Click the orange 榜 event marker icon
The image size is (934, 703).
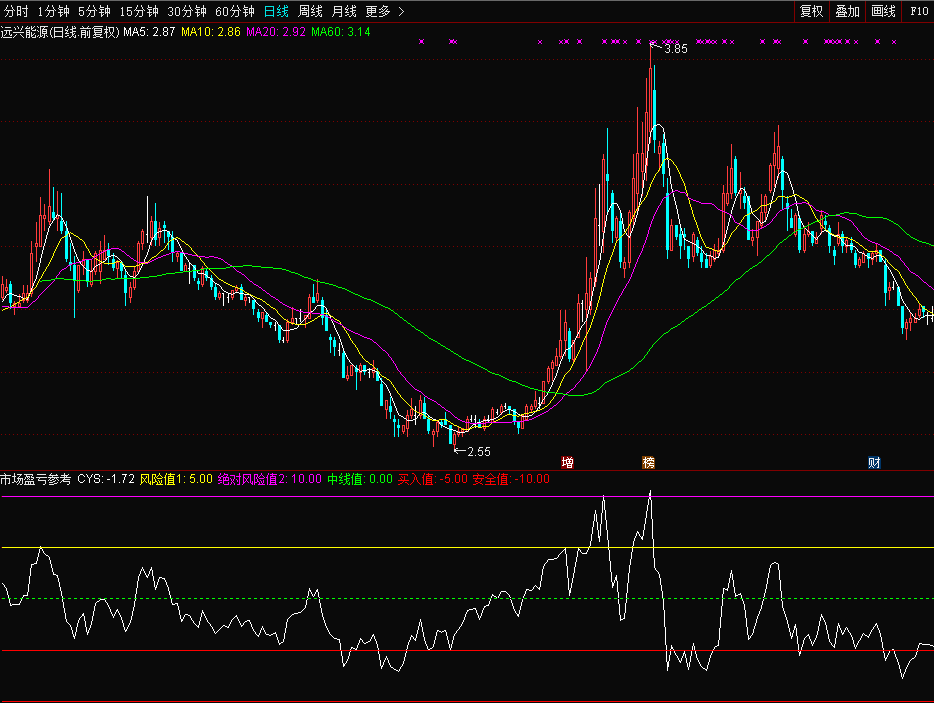pyautogui.click(x=649, y=462)
